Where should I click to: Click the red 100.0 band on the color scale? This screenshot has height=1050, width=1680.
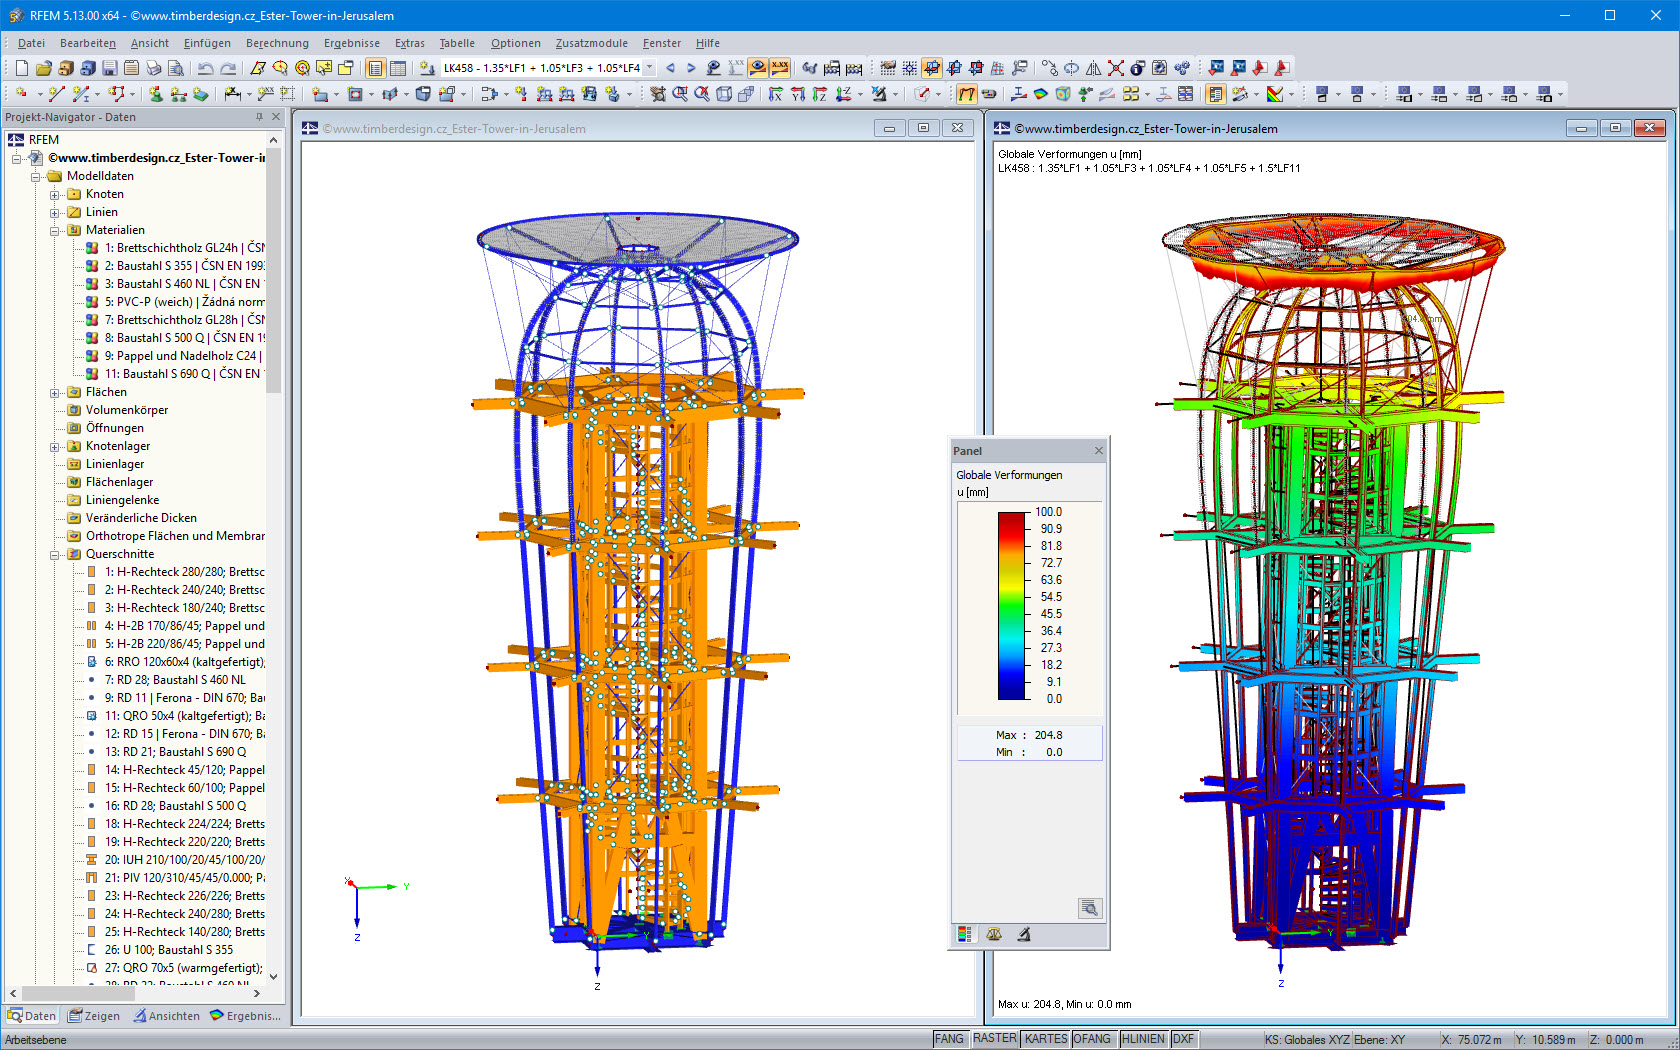point(1009,513)
